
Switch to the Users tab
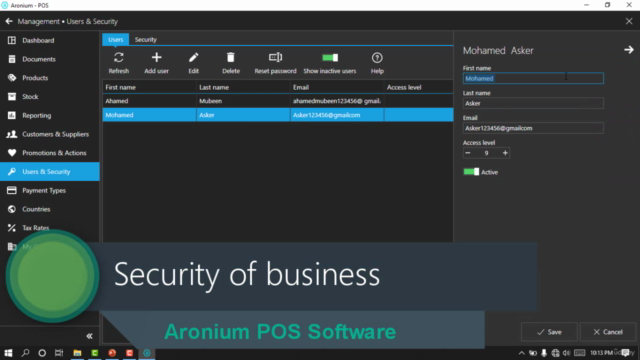click(x=116, y=40)
